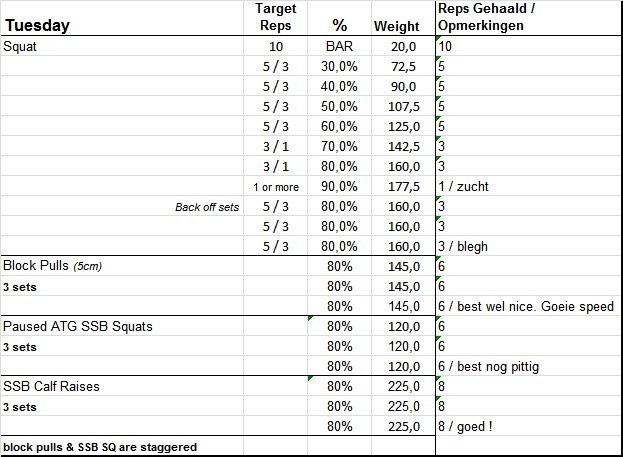Viewport: 623px width, 457px height.
Task: Click the Target Reps column header
Action: pos(276,17)
